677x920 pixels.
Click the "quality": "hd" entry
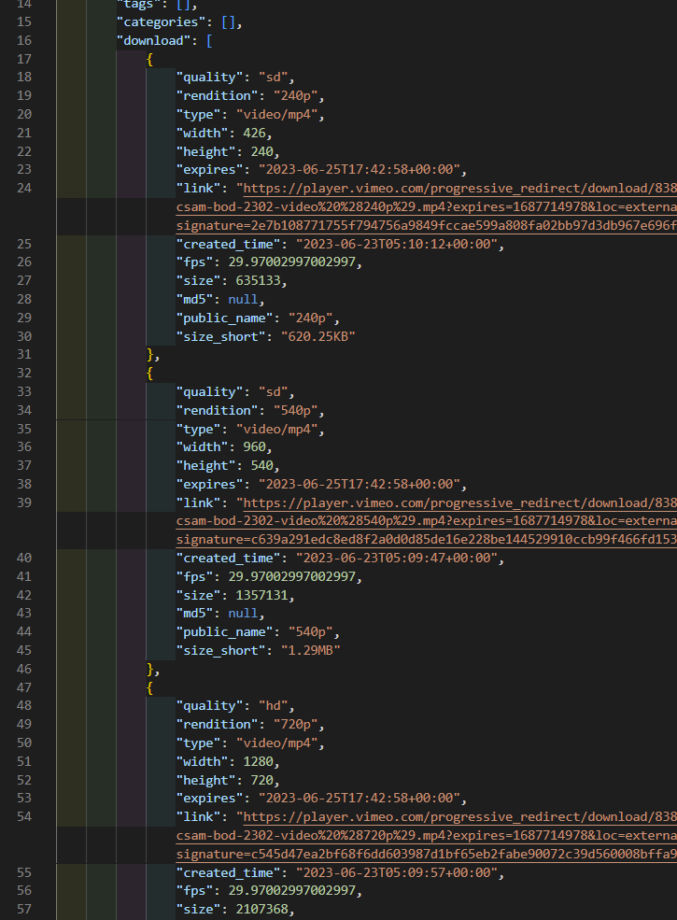235,706
